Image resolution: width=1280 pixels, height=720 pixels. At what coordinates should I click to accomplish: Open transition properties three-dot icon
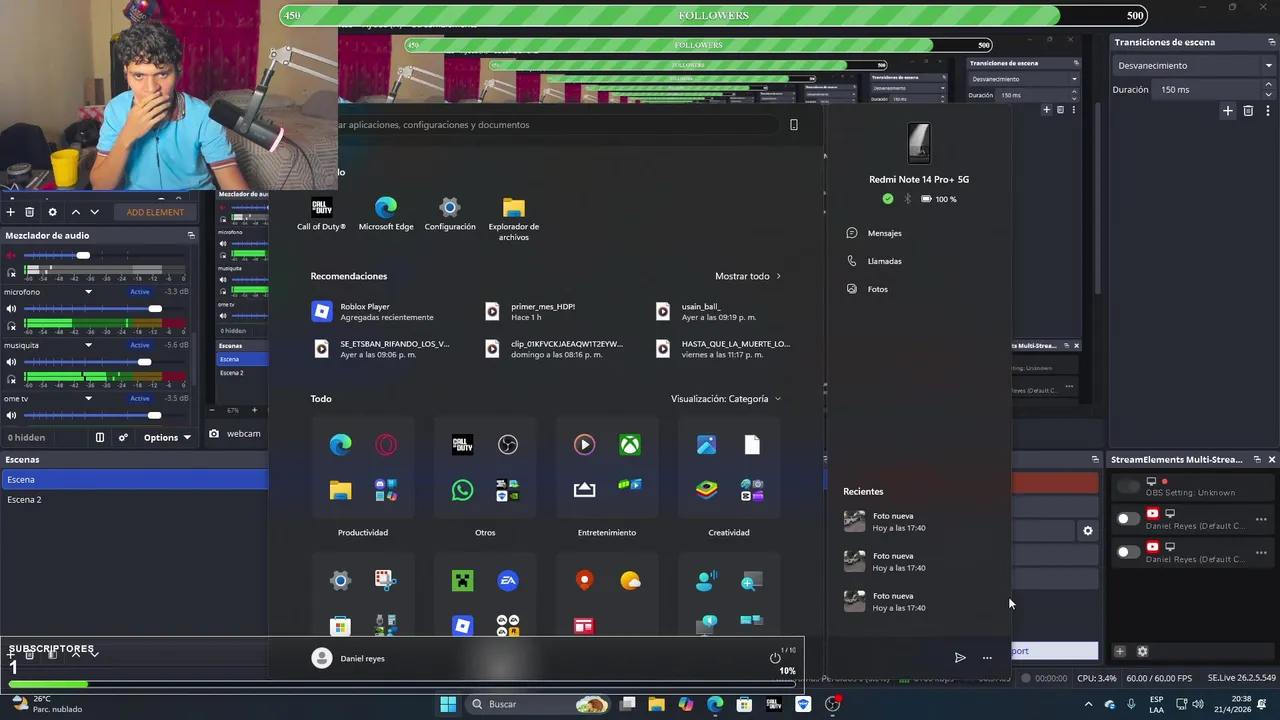[x=1268, y=111]
